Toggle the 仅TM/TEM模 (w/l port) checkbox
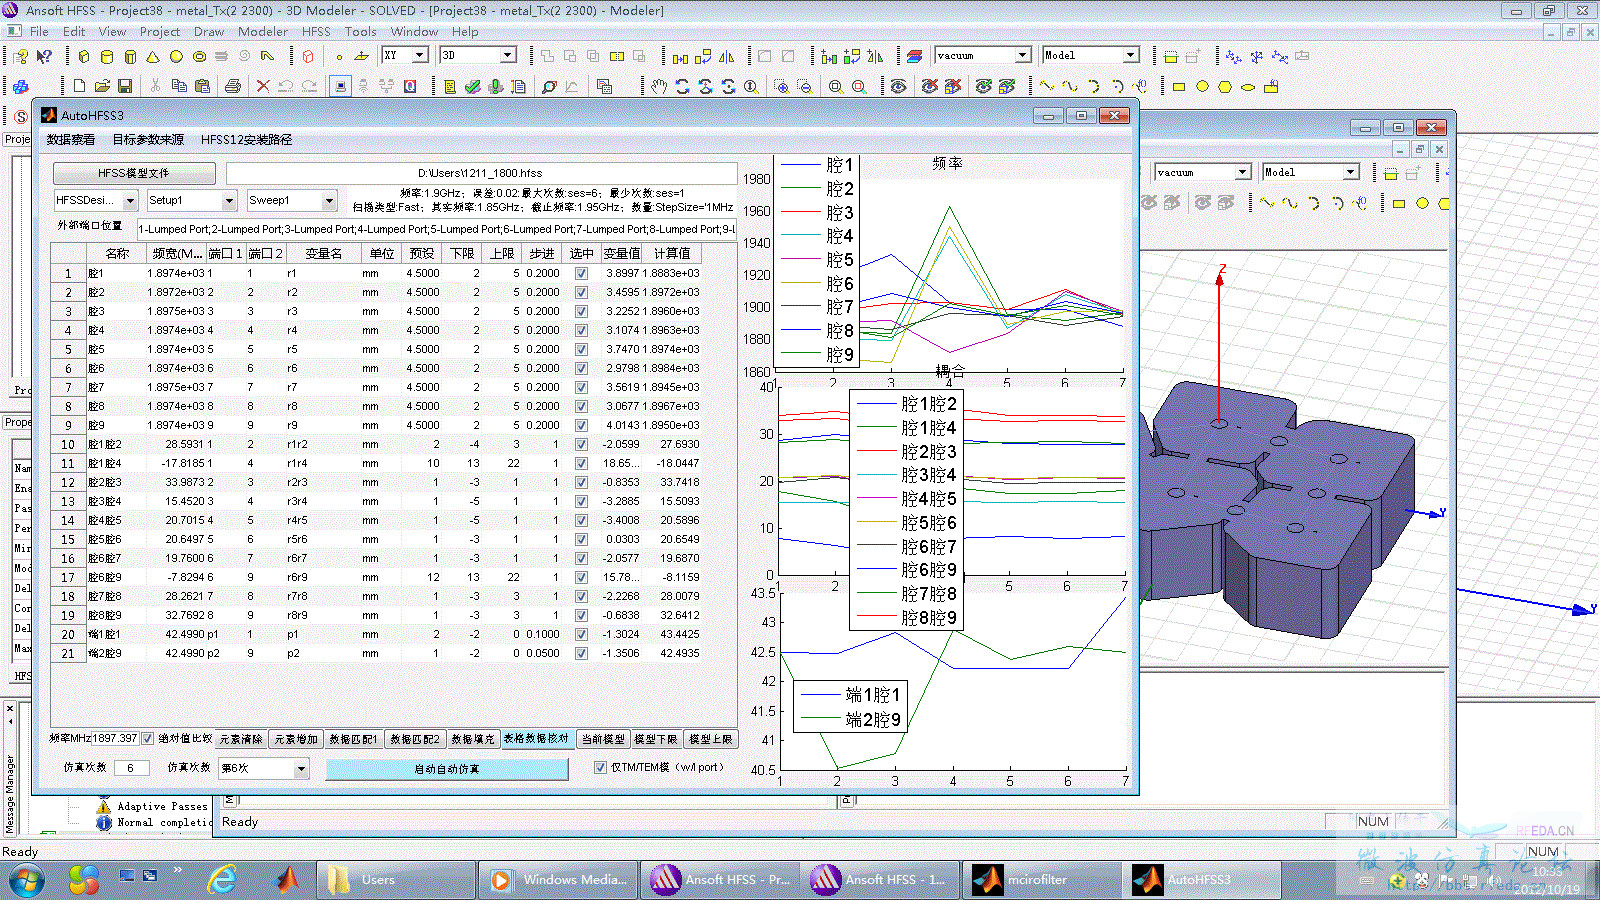 600,767
